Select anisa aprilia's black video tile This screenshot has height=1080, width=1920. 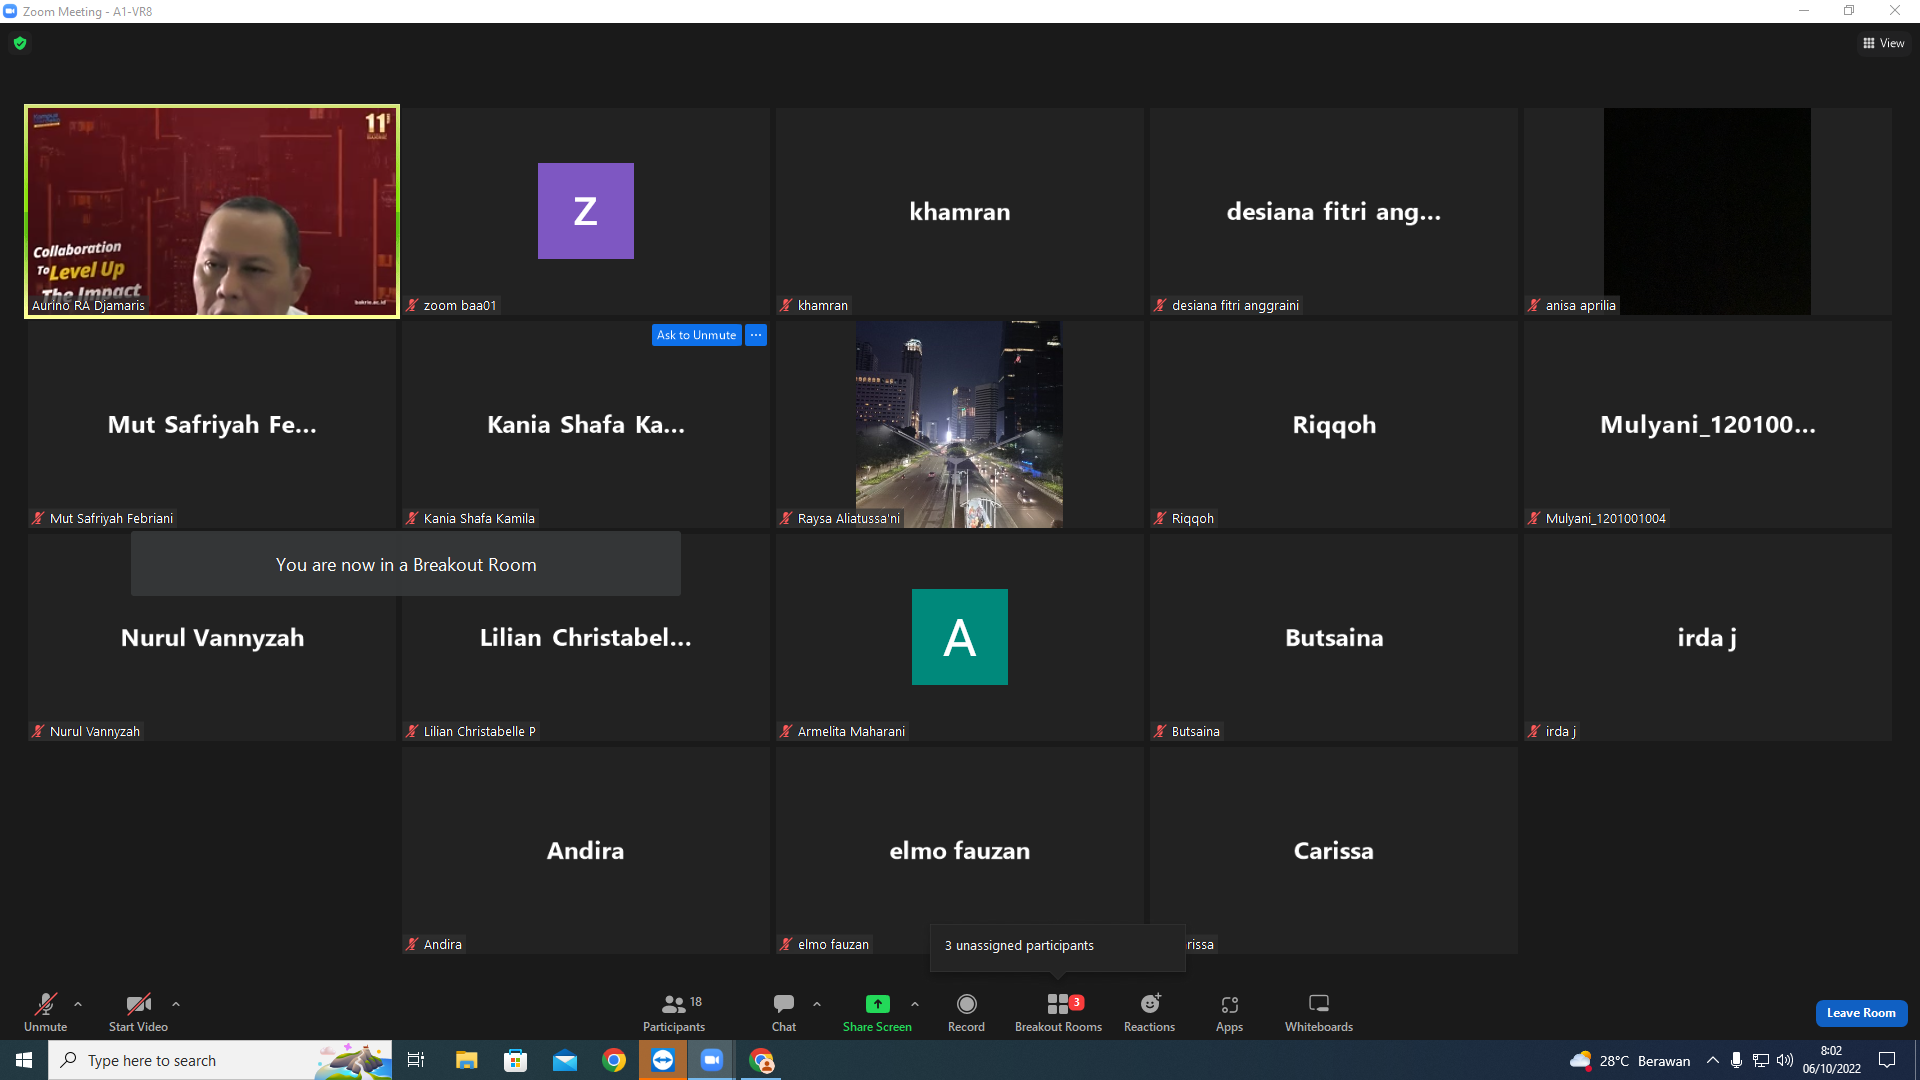[x=1707, y=211]
